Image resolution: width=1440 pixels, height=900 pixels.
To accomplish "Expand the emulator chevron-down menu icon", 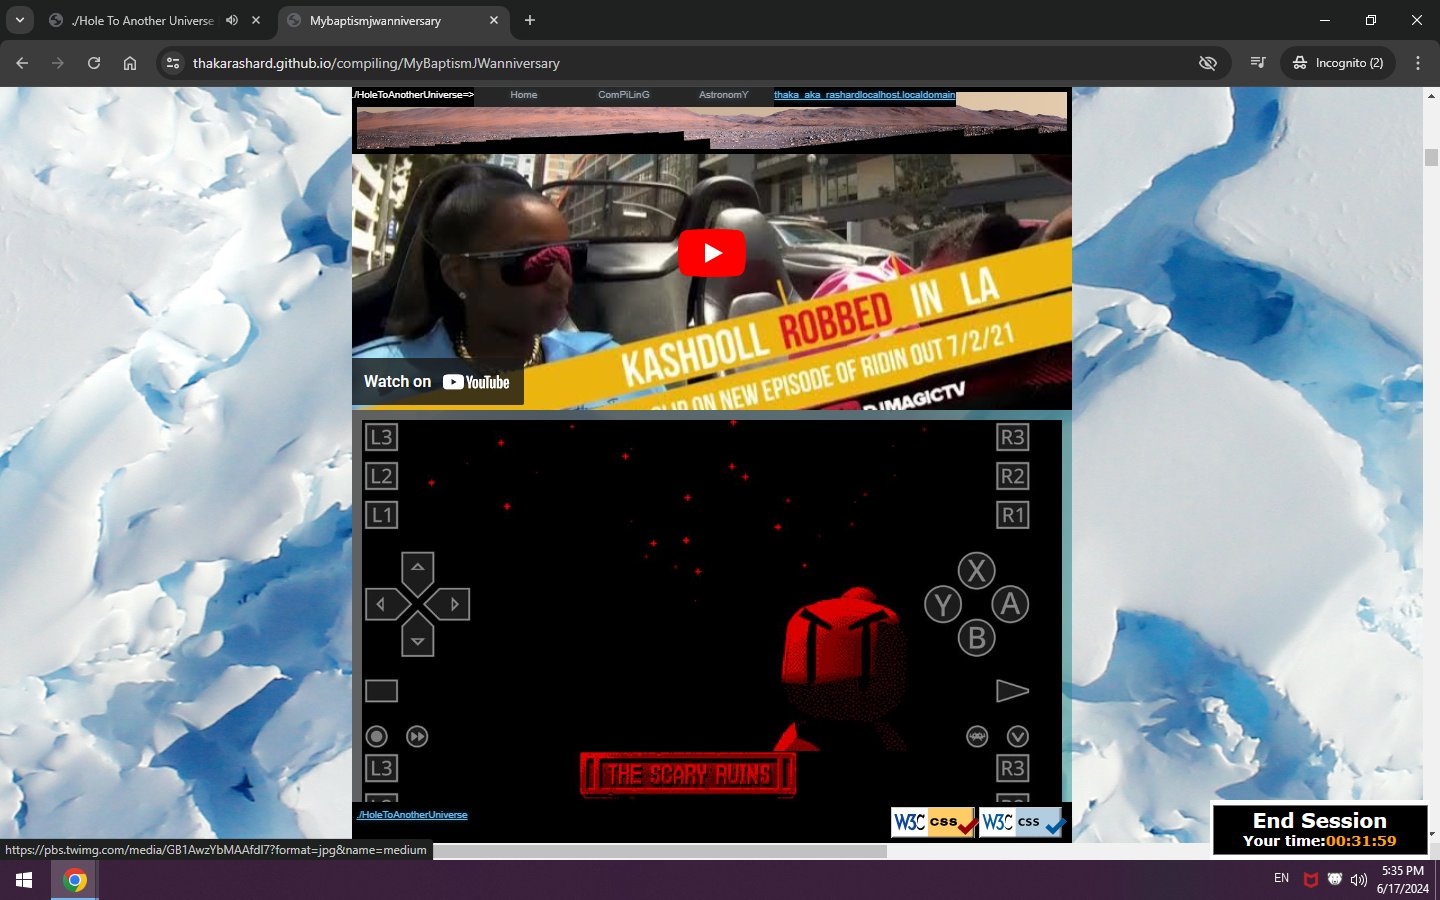I will 1017,737.
